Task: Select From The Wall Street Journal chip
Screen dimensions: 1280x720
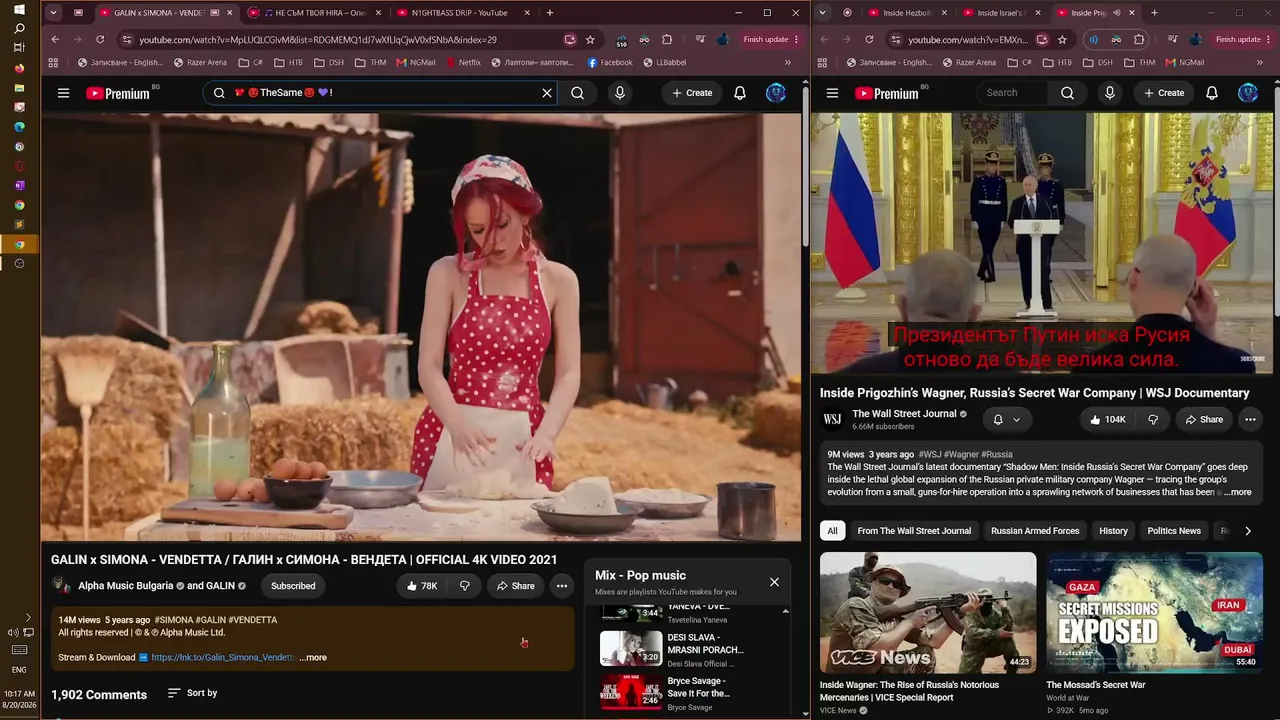Action: 914,531
